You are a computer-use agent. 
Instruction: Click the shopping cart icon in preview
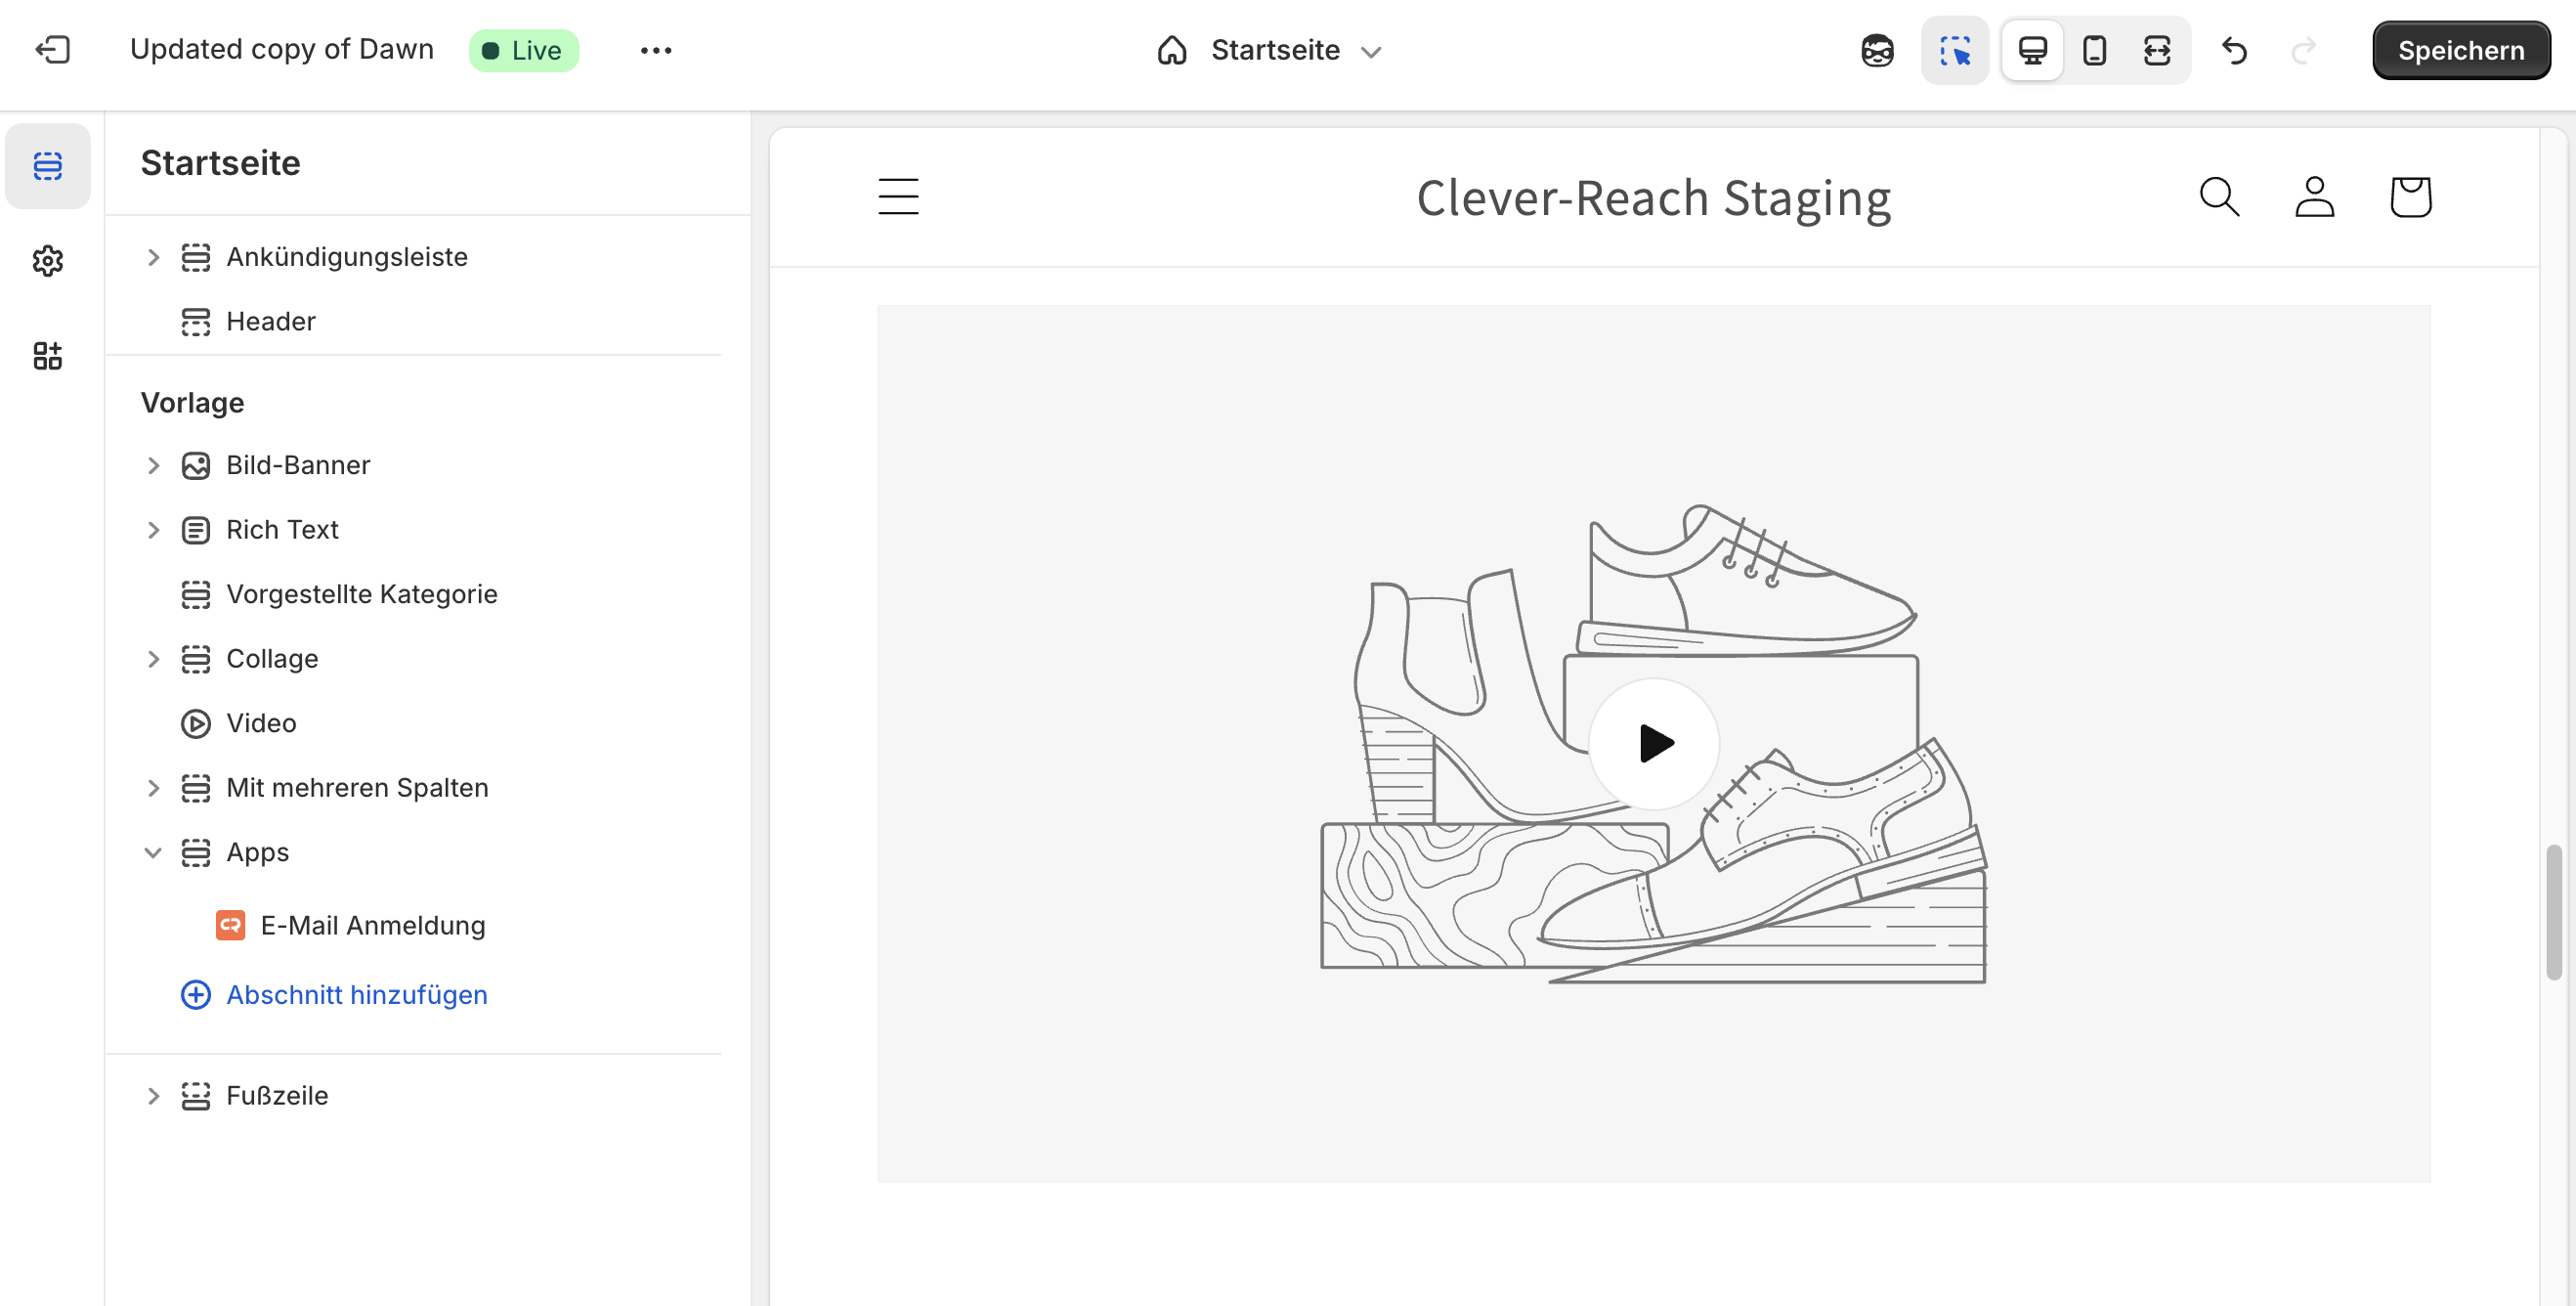(x=2410, y=196)
